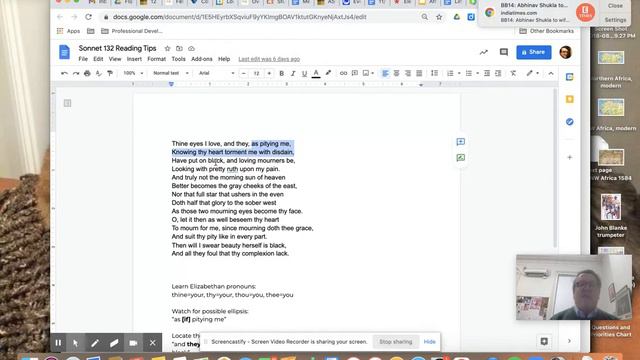The width and height of the screenshot is (640, 360).
Task: Open the activity dashboard trend icon
Action: point(484,52)
